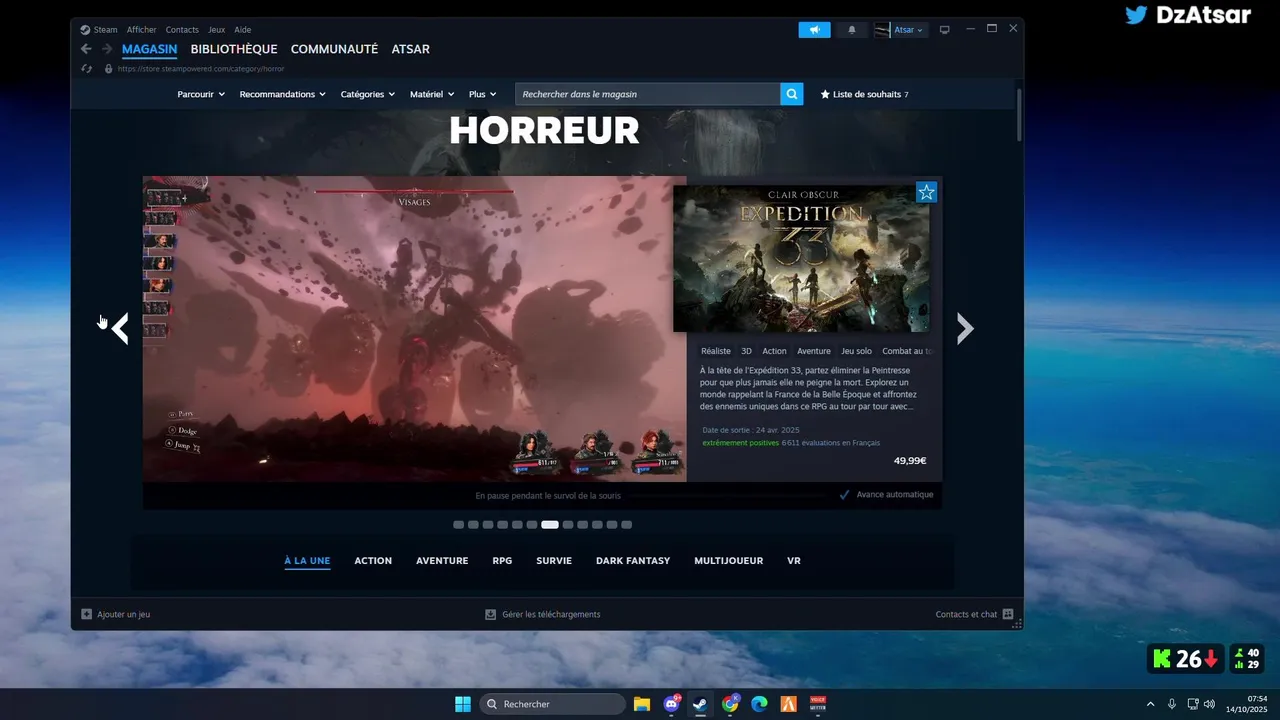Show previous carousel game
The image size is (1280, 720).
120,328
